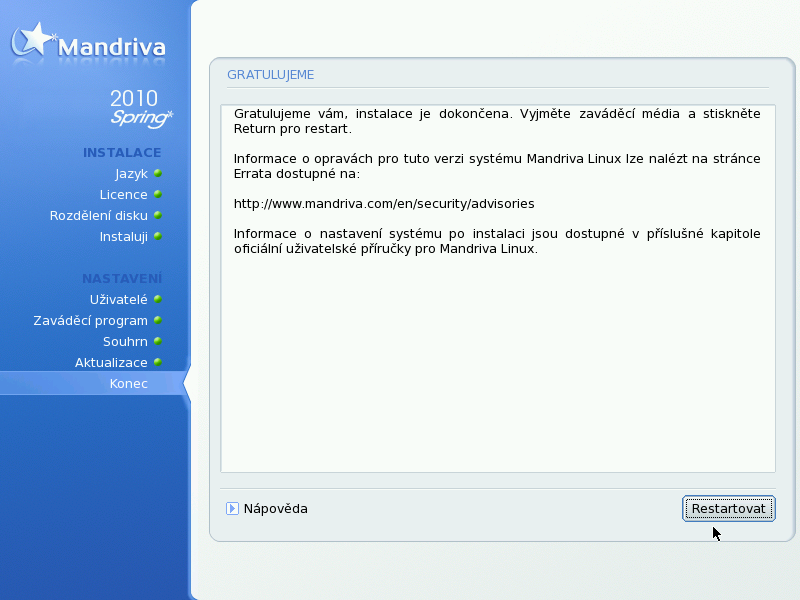
Task: Click the 2010 Spring version label
Action: pyautogui.click(x=141, y=108)
